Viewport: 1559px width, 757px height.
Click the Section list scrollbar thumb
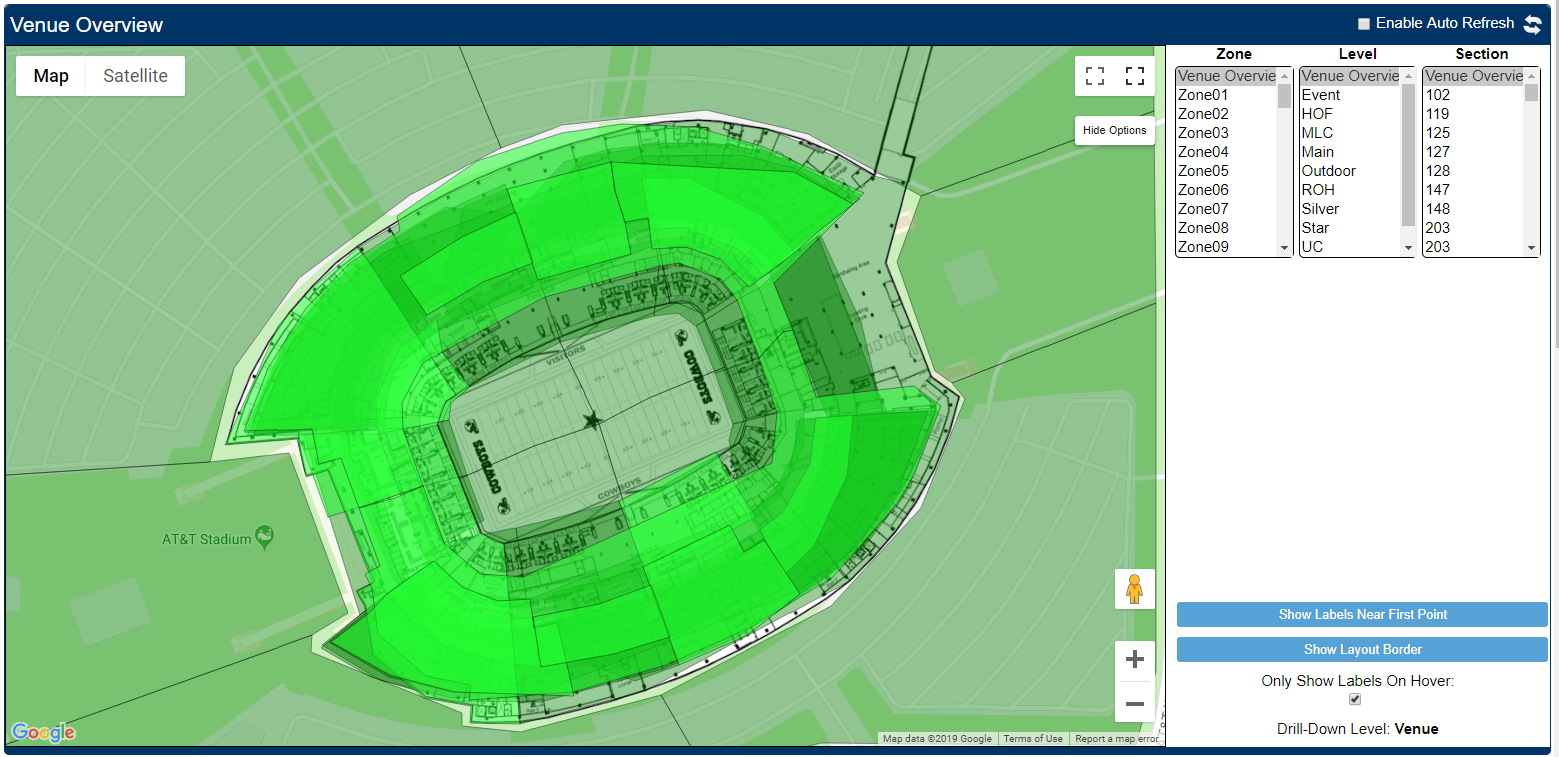click(1531, 93)
